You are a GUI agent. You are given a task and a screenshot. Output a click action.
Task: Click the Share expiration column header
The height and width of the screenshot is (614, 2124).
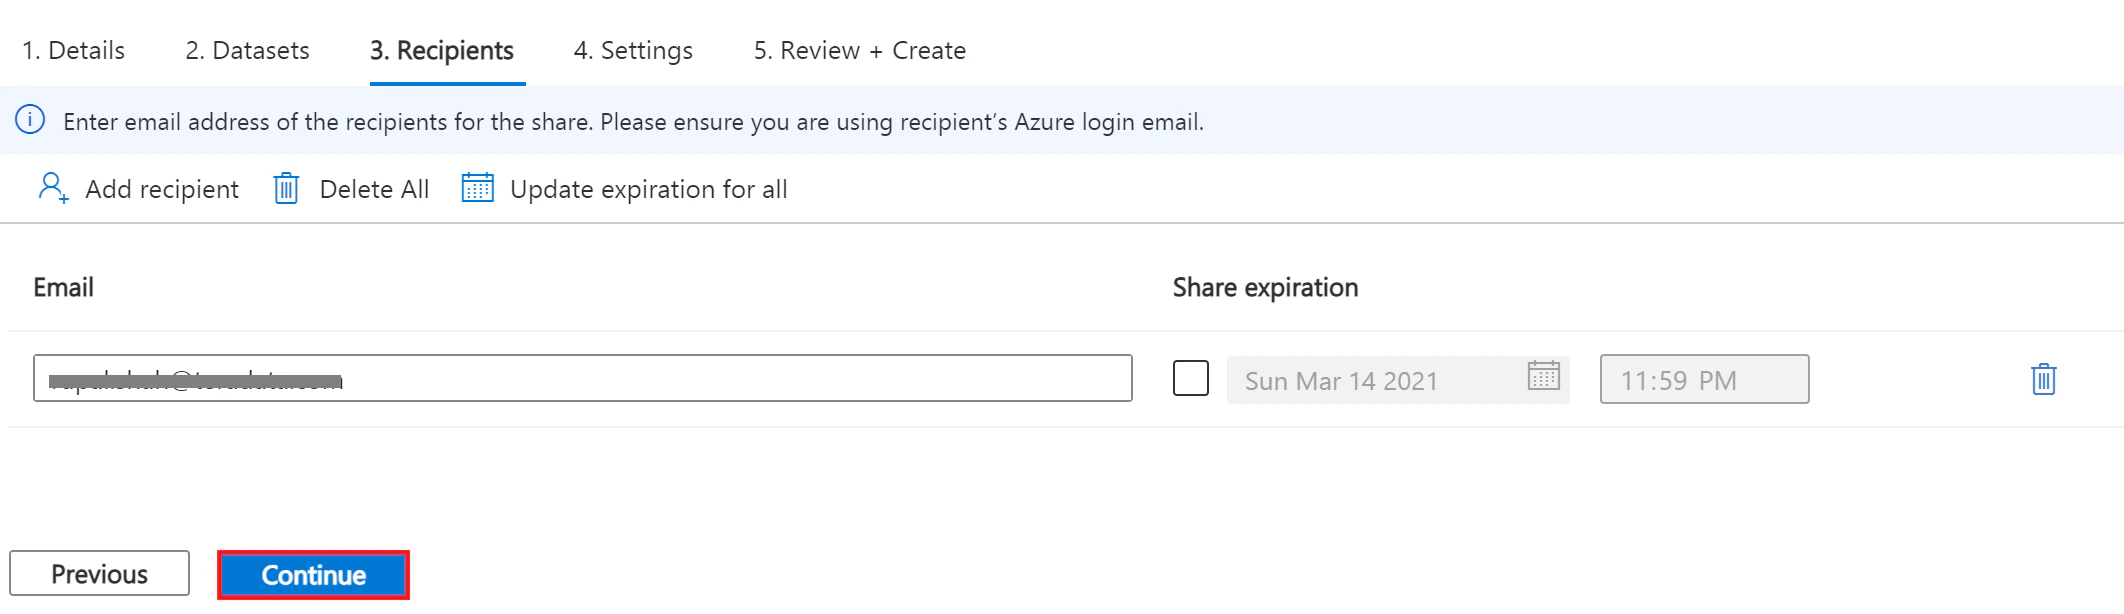coord(1265,288)
